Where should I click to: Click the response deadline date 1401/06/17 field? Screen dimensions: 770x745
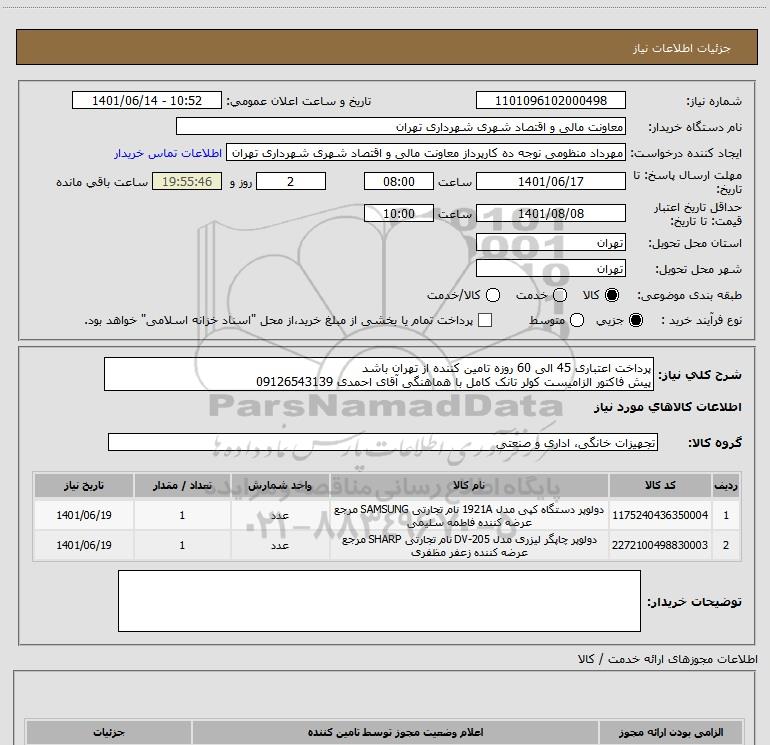(x=550, y=182)
